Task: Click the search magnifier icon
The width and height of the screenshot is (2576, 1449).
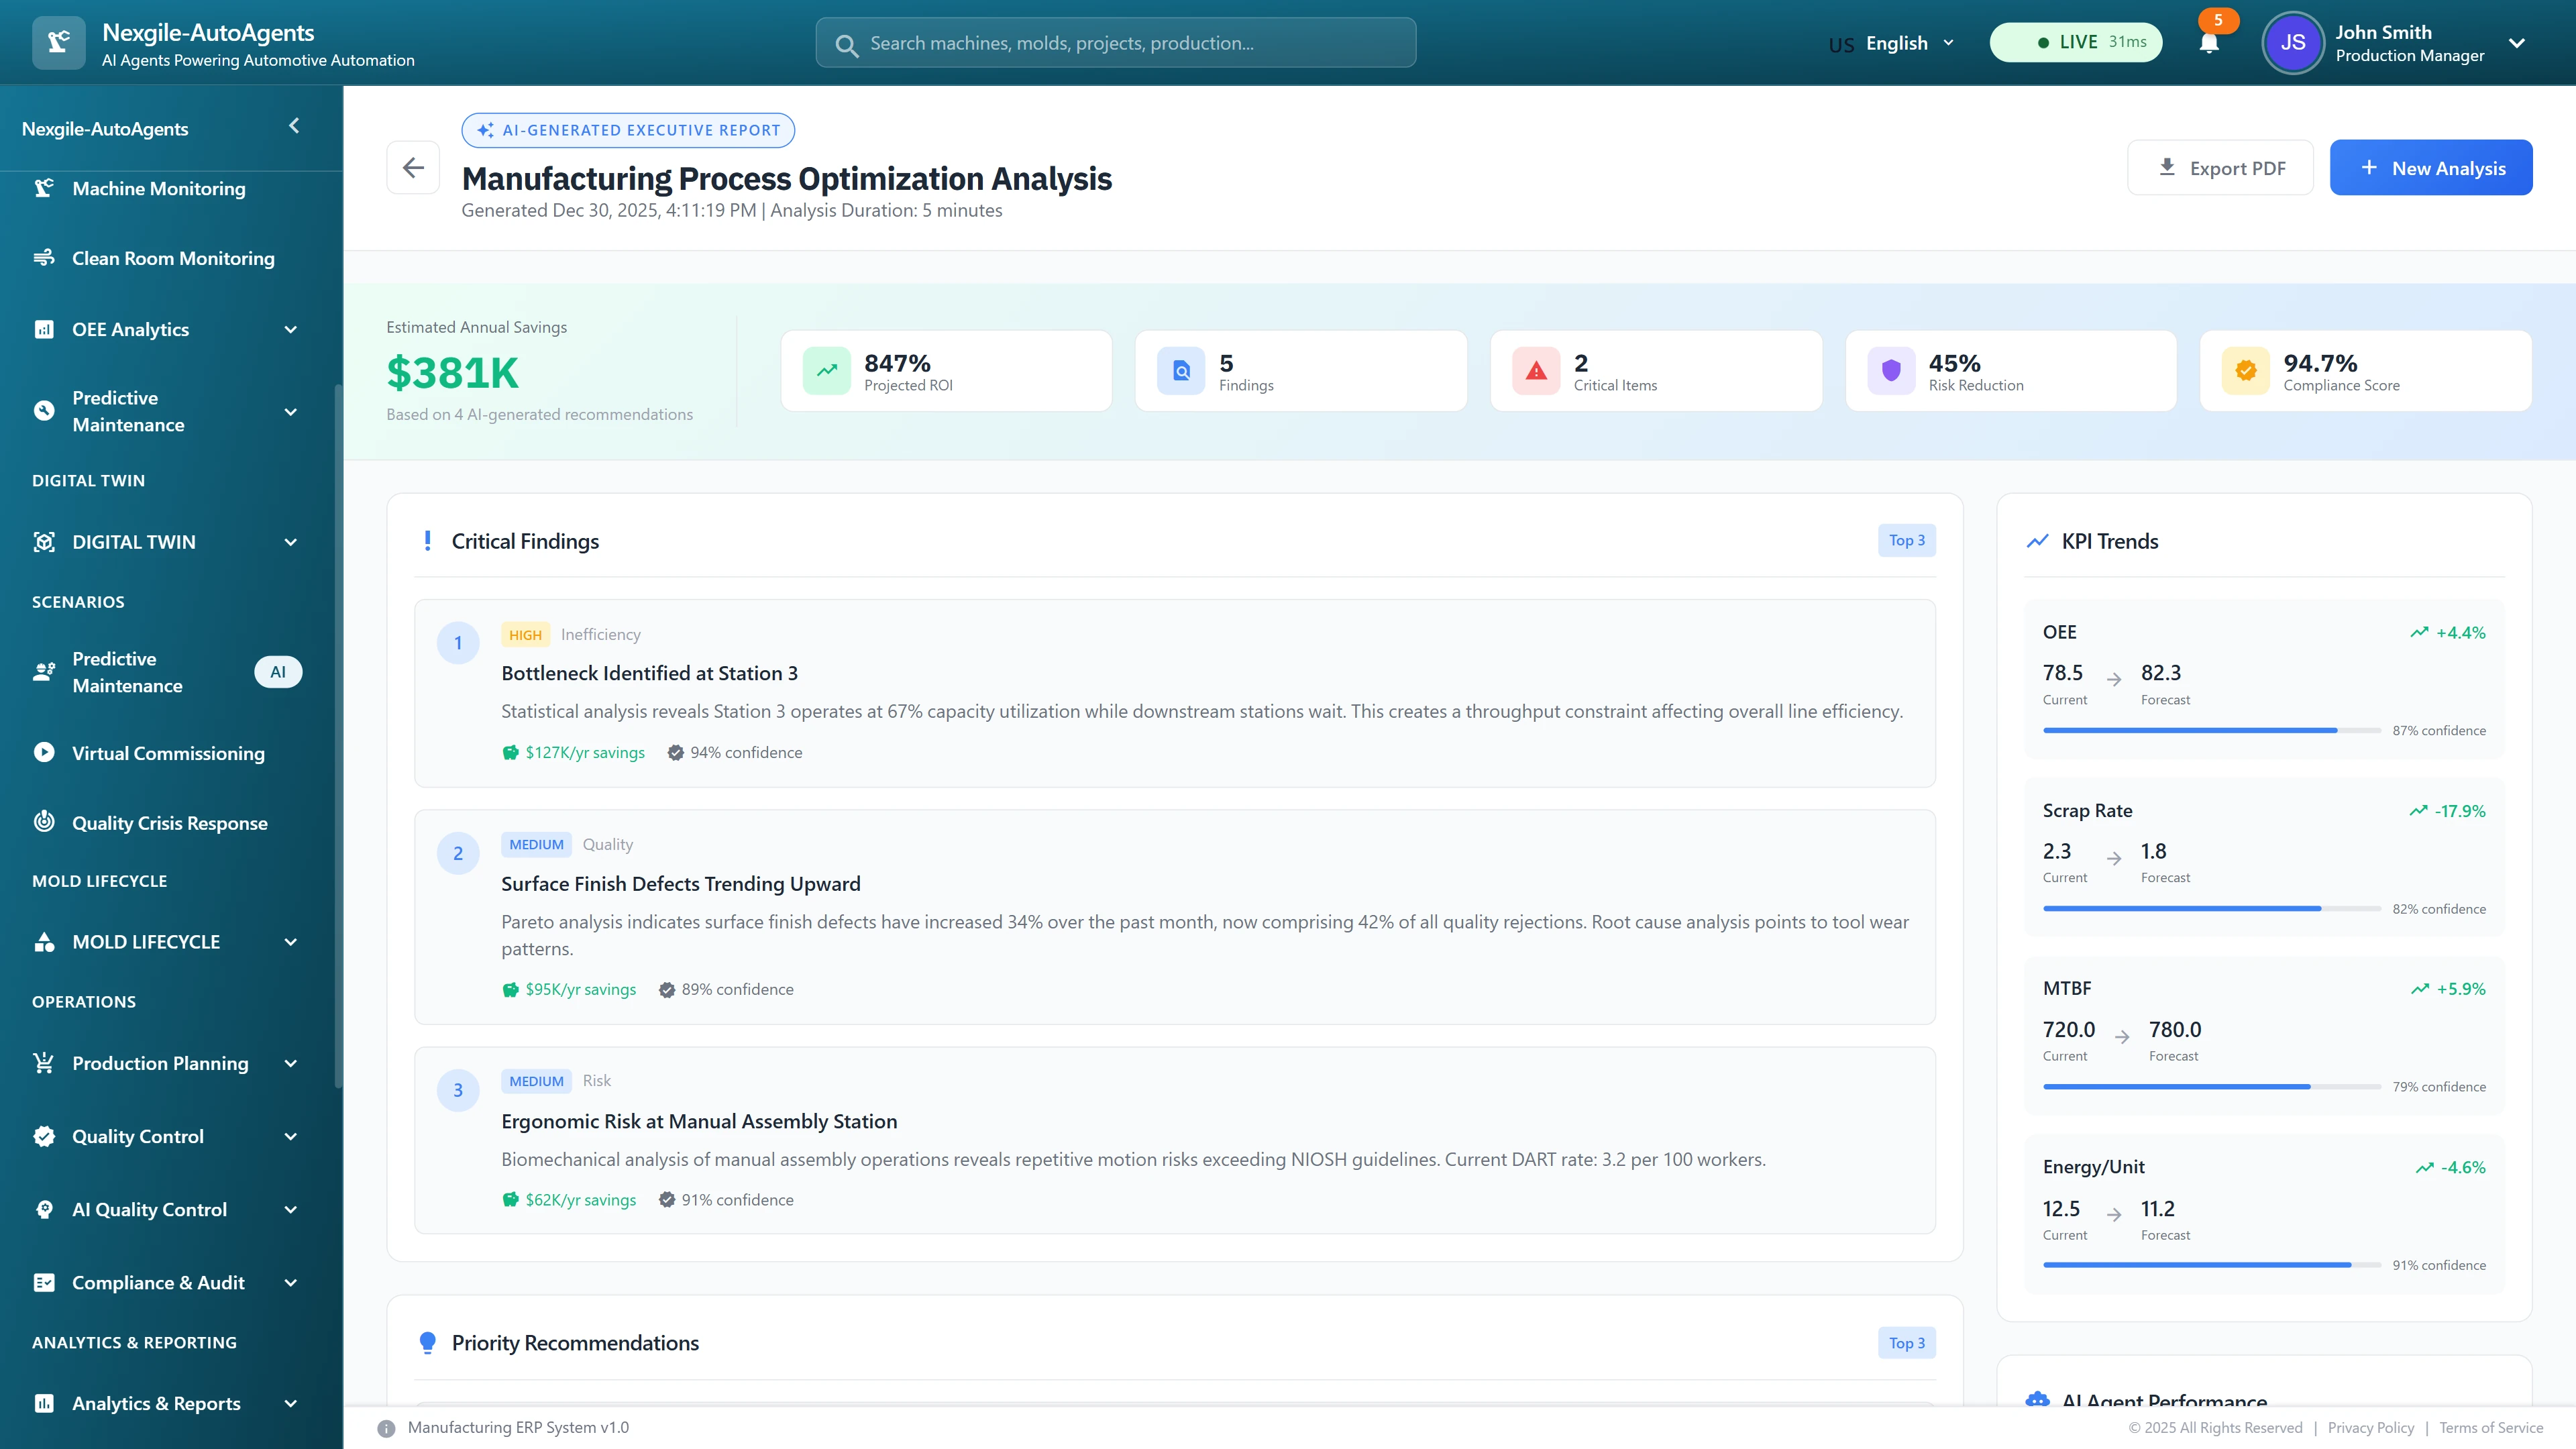Action: 846,43
